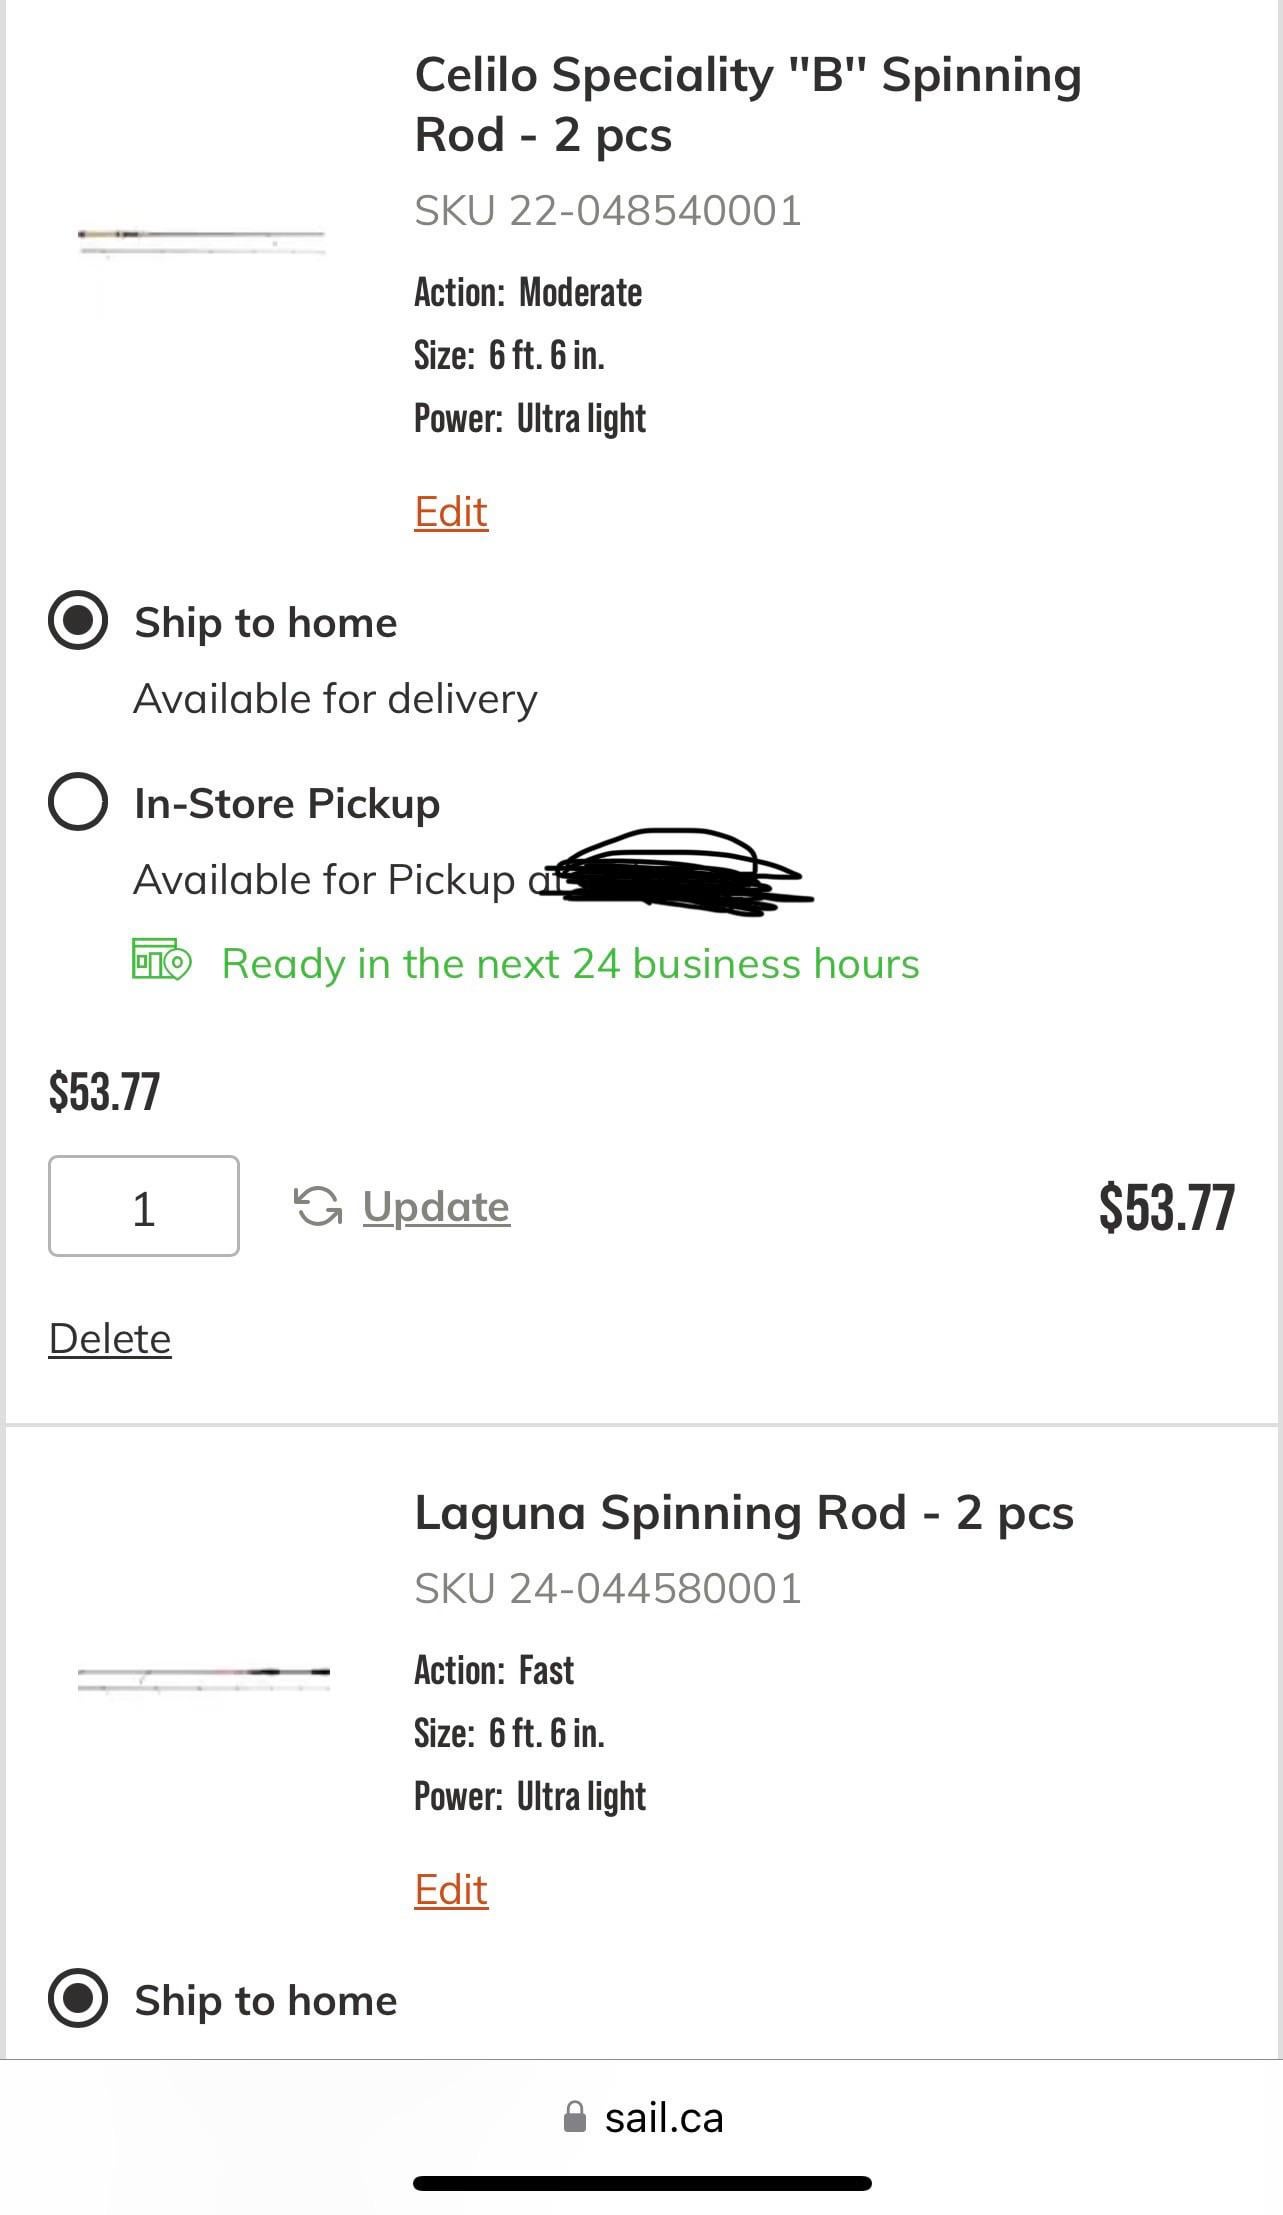Click the Update quantity link

coord(436,1207)
